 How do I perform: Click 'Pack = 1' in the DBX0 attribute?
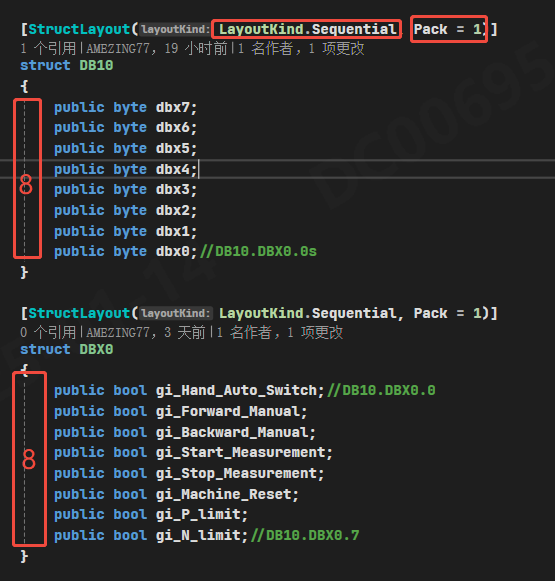click(x=447, y=313)
